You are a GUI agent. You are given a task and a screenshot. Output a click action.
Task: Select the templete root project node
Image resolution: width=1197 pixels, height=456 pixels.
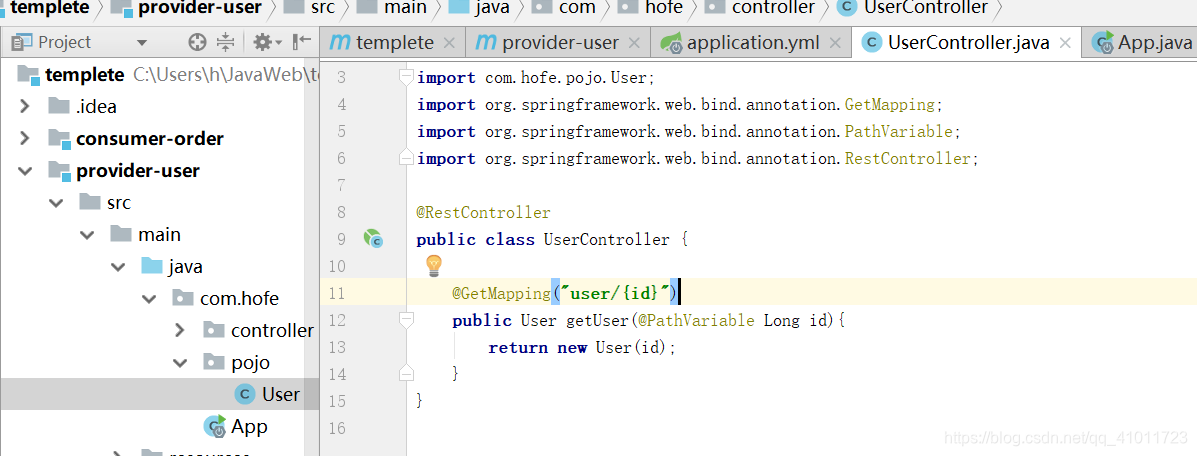click(x=85, y=75)
